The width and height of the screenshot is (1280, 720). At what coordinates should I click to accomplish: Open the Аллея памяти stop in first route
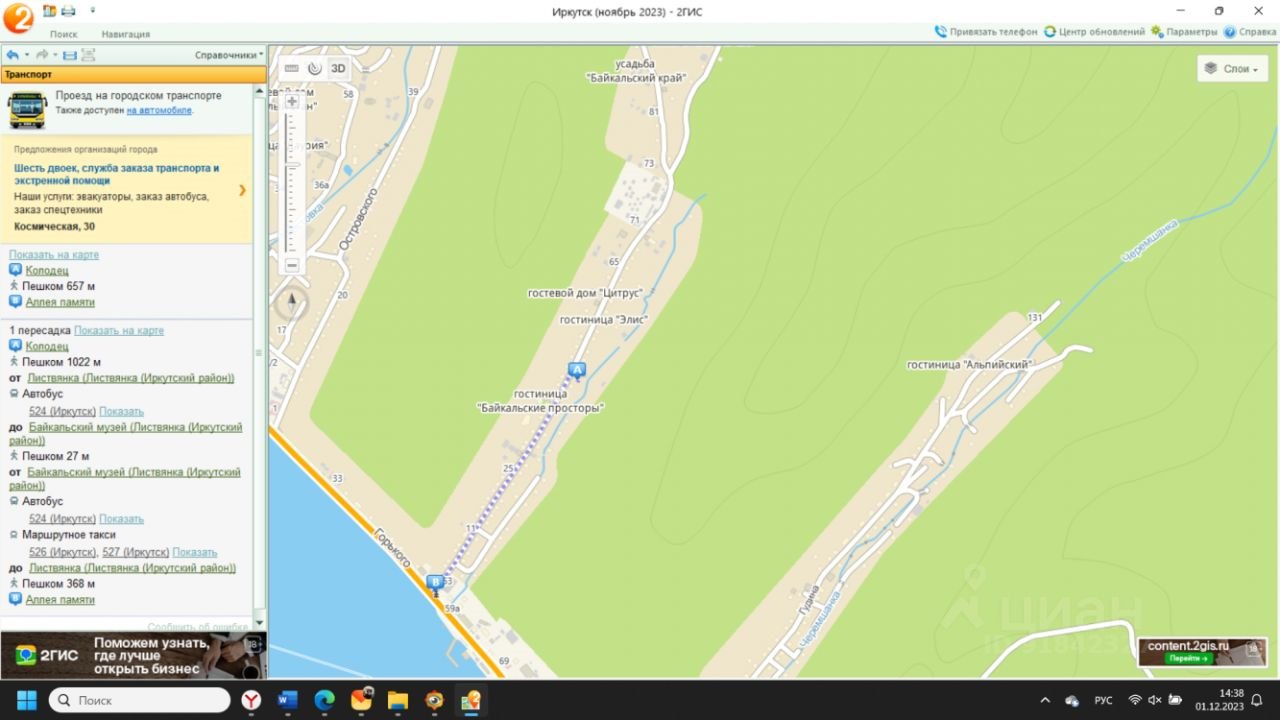(60, 302)
